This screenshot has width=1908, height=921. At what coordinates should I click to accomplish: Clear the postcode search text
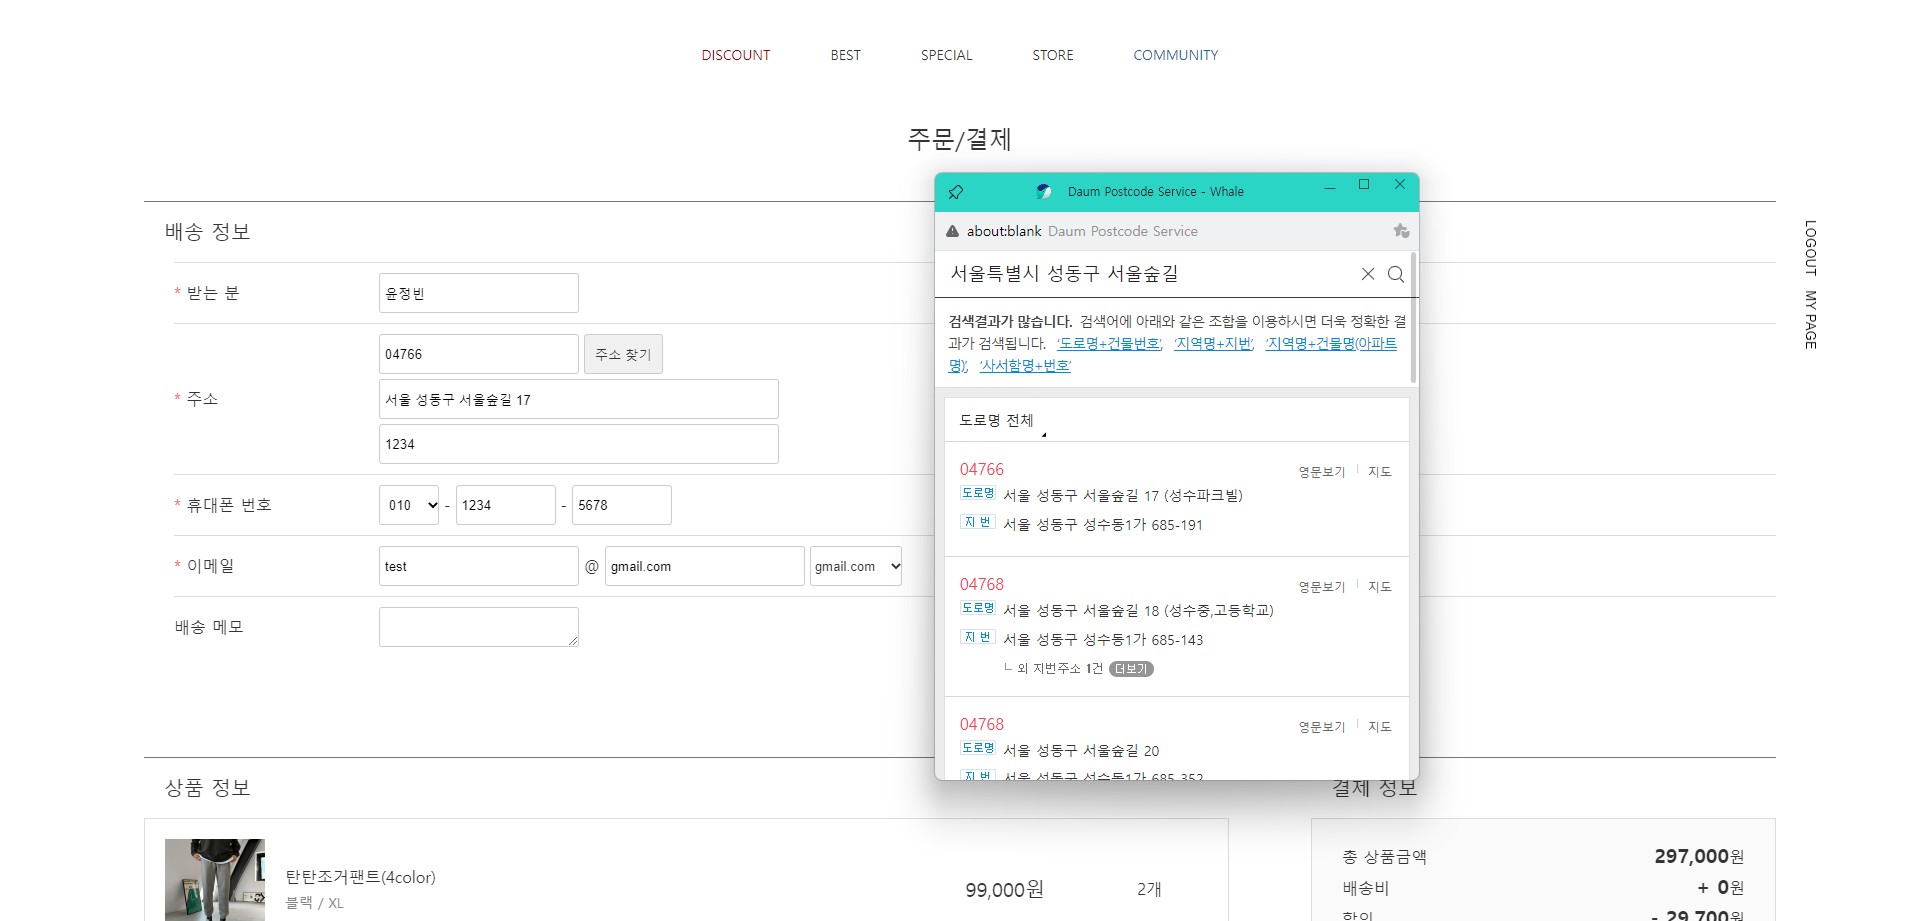coord(1368,274)
